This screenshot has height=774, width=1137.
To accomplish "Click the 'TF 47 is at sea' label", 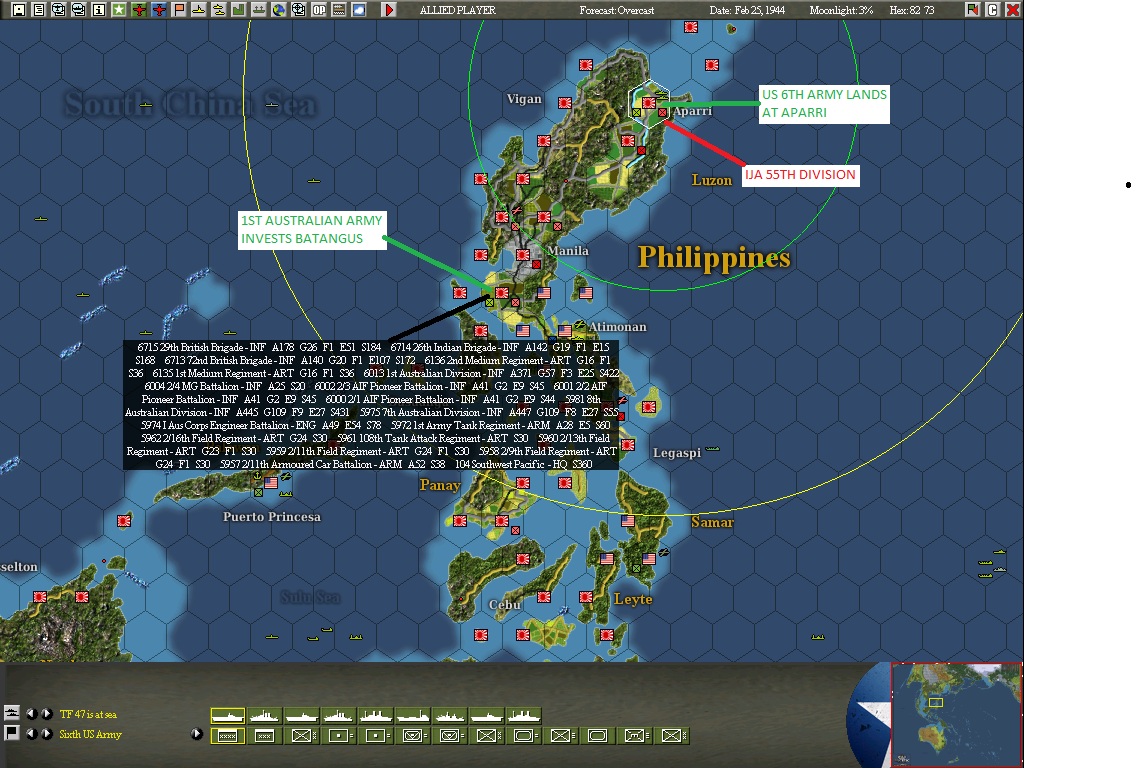I will tap(88, 715).
